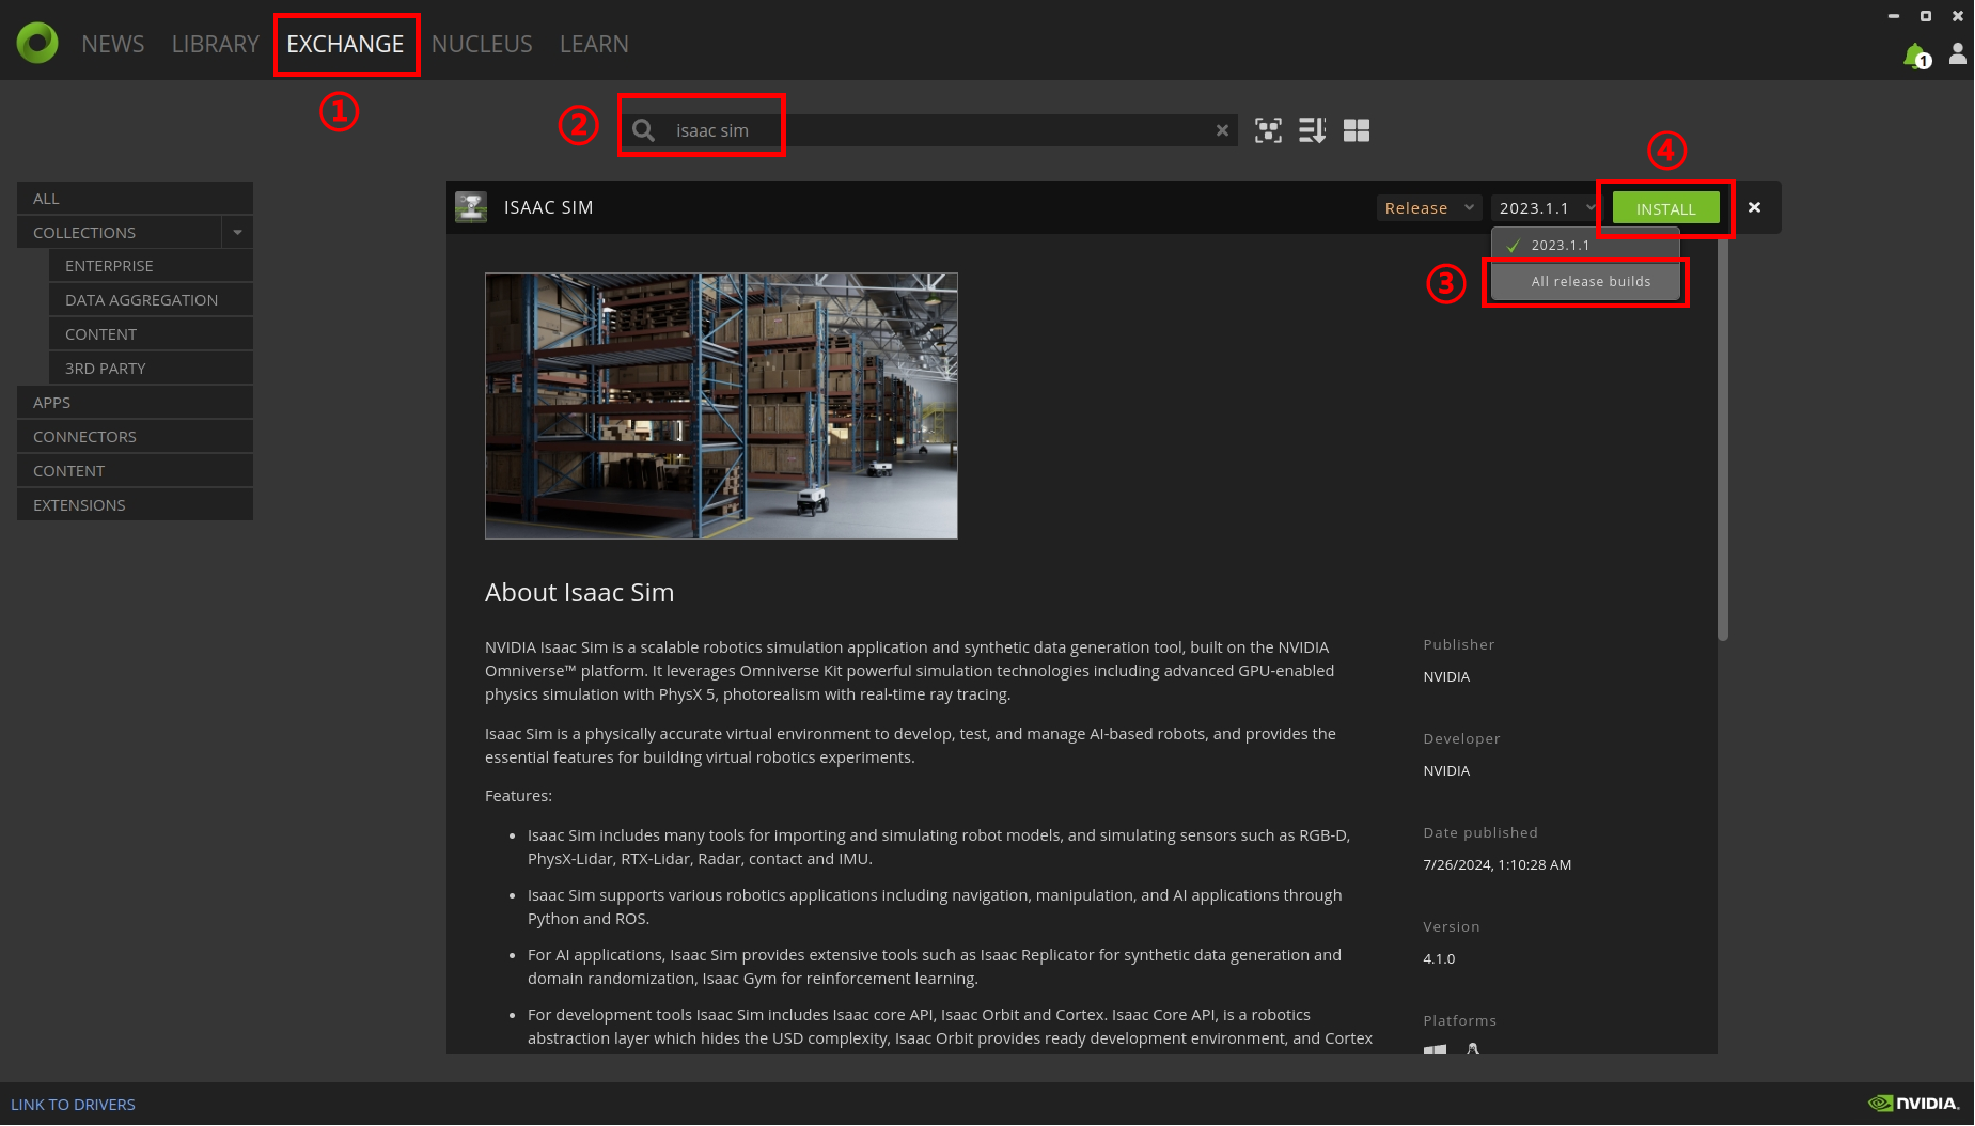The width and height of the screenshot is (1975, 1126).
Task: Open the user account icon
Action: click(1957, 54)
